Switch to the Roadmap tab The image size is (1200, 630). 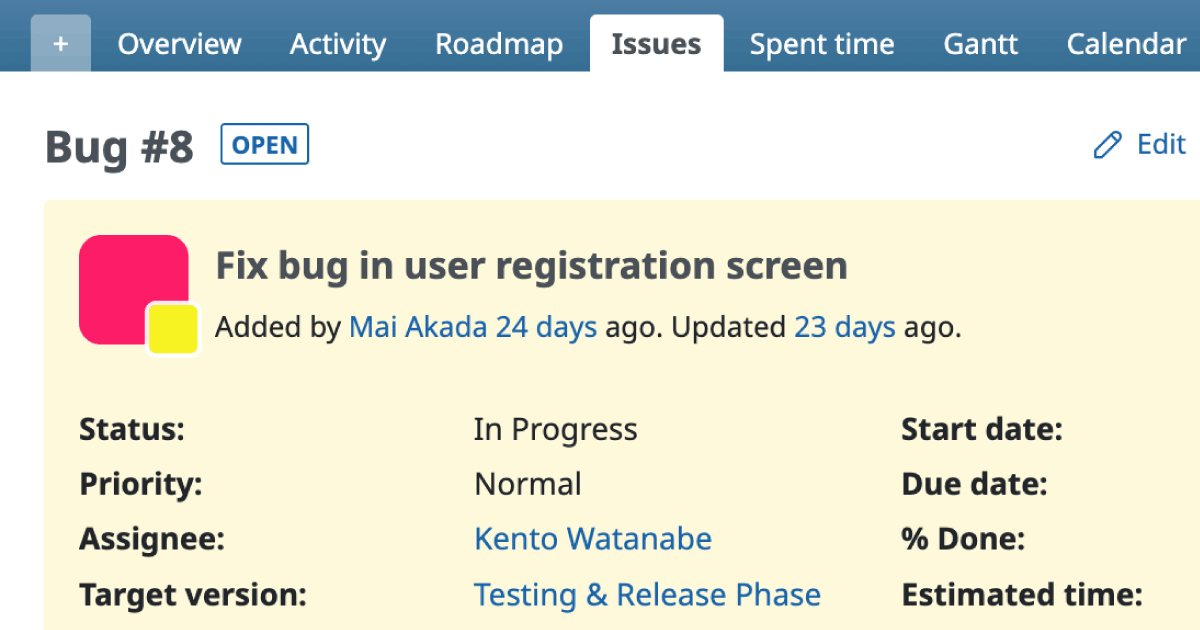498,44
